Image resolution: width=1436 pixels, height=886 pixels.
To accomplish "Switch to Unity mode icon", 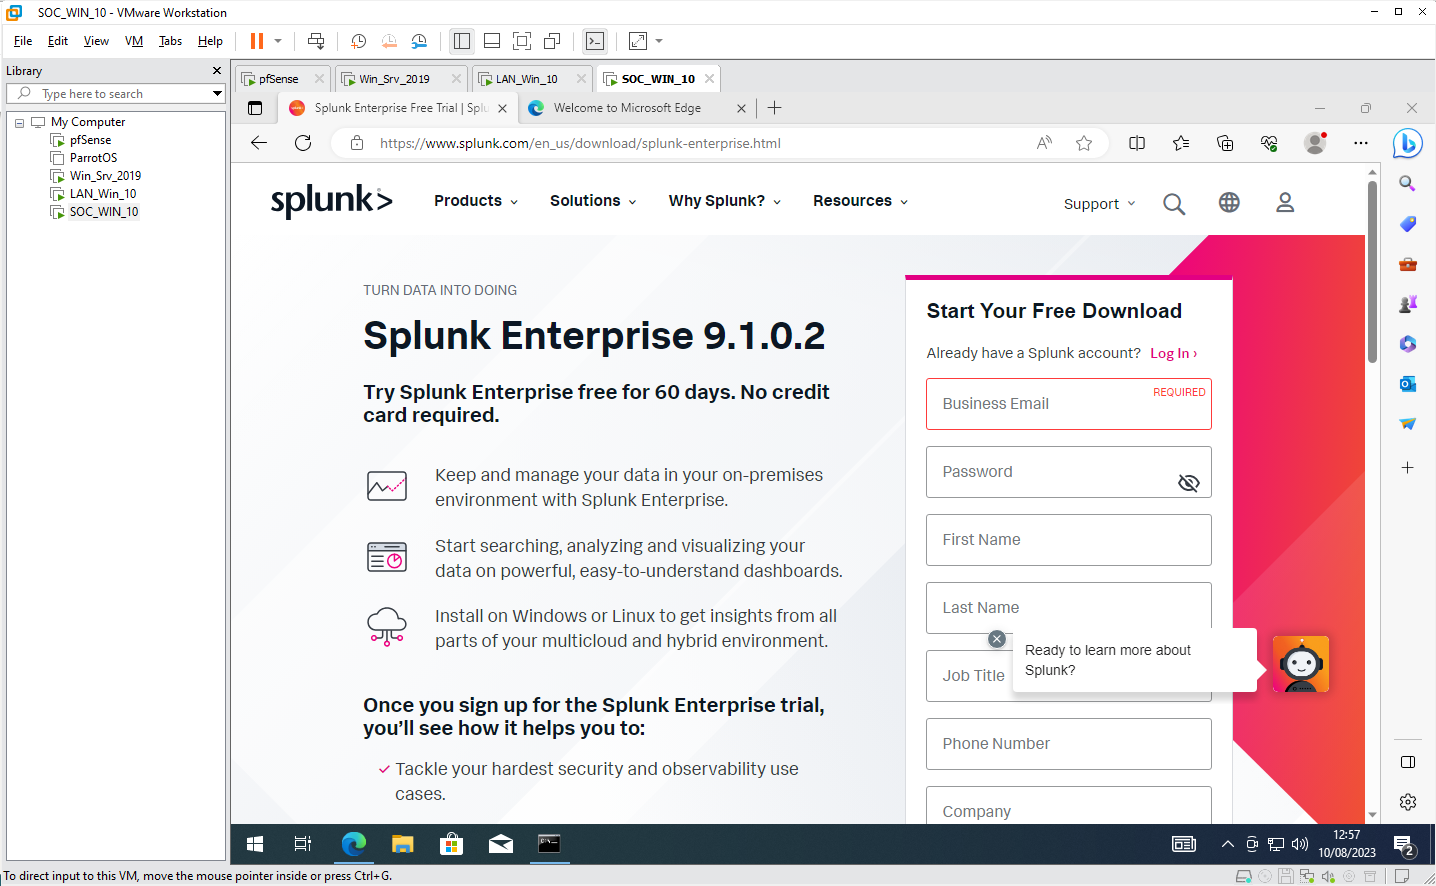I will point(552,41).
